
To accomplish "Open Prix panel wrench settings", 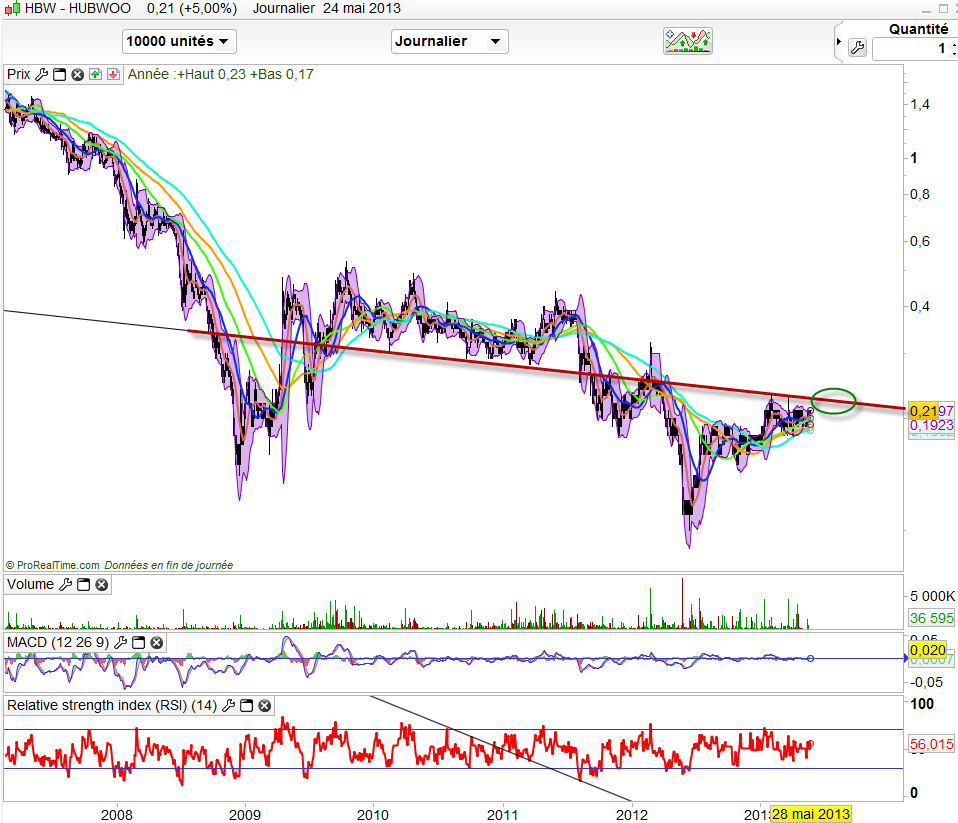I will (x=42, y=74).
